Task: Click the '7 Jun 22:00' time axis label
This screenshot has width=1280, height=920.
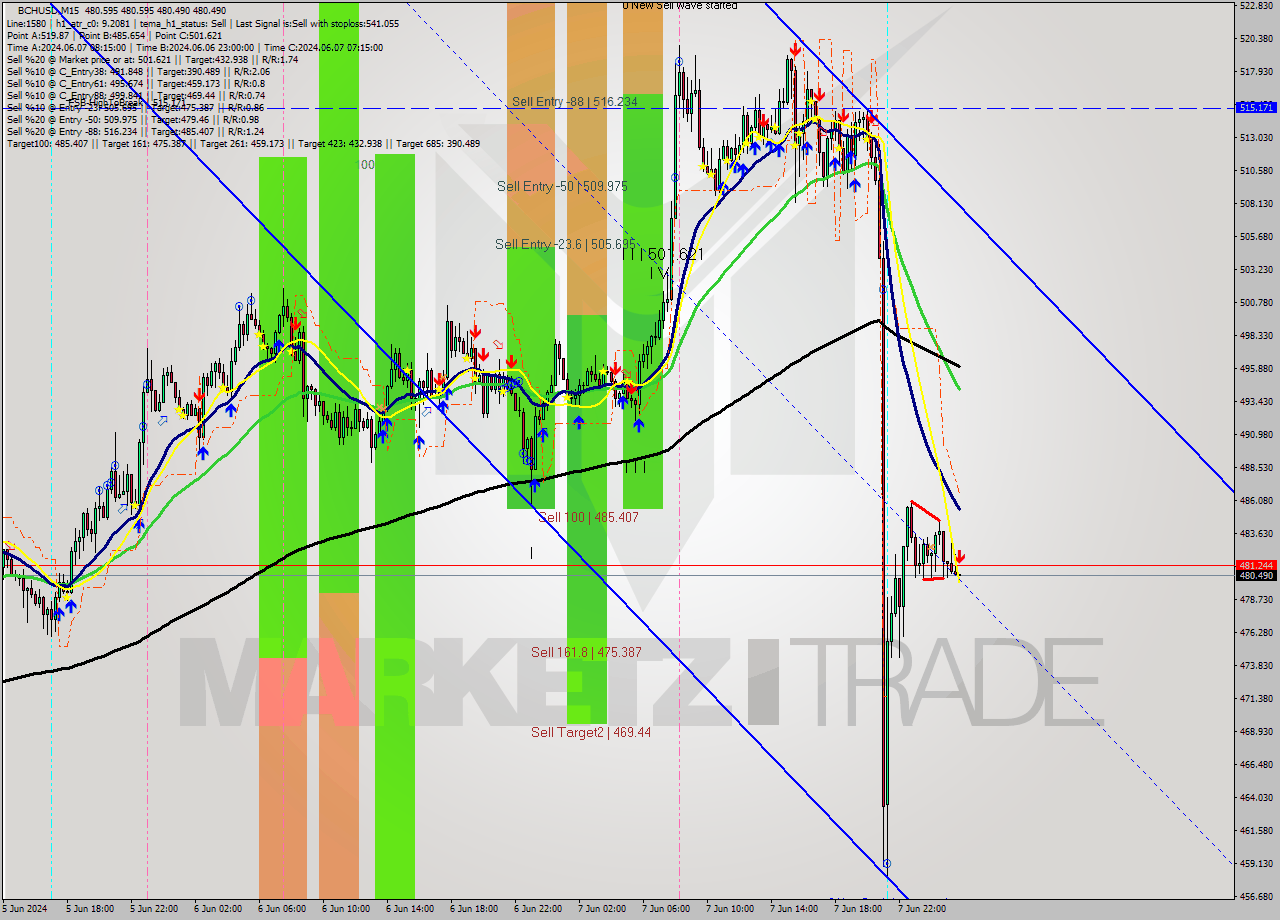Action: [x=922, y=909]
